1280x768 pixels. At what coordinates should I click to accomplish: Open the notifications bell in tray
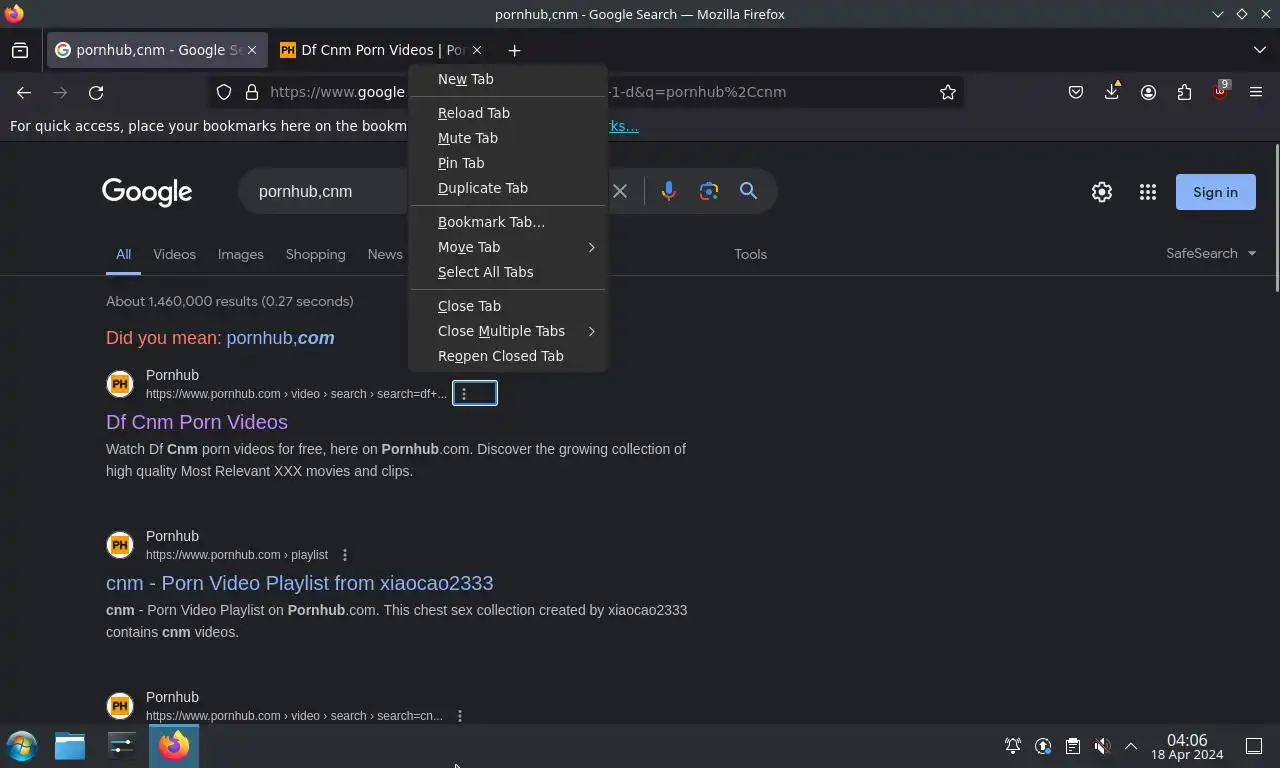pos(1013,746)
